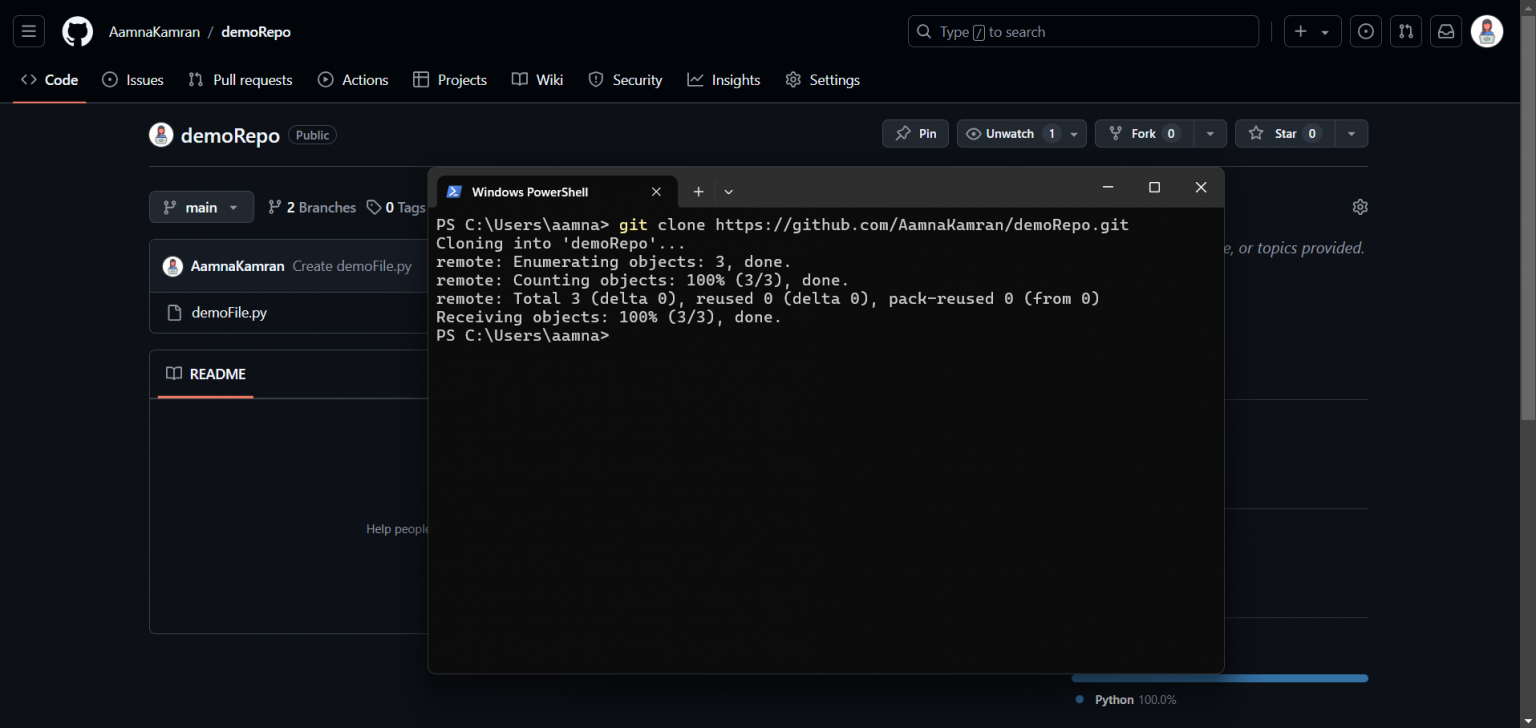Click the user profile avatar
This screenshot has width=1536, height=728.
(1486, 32)
